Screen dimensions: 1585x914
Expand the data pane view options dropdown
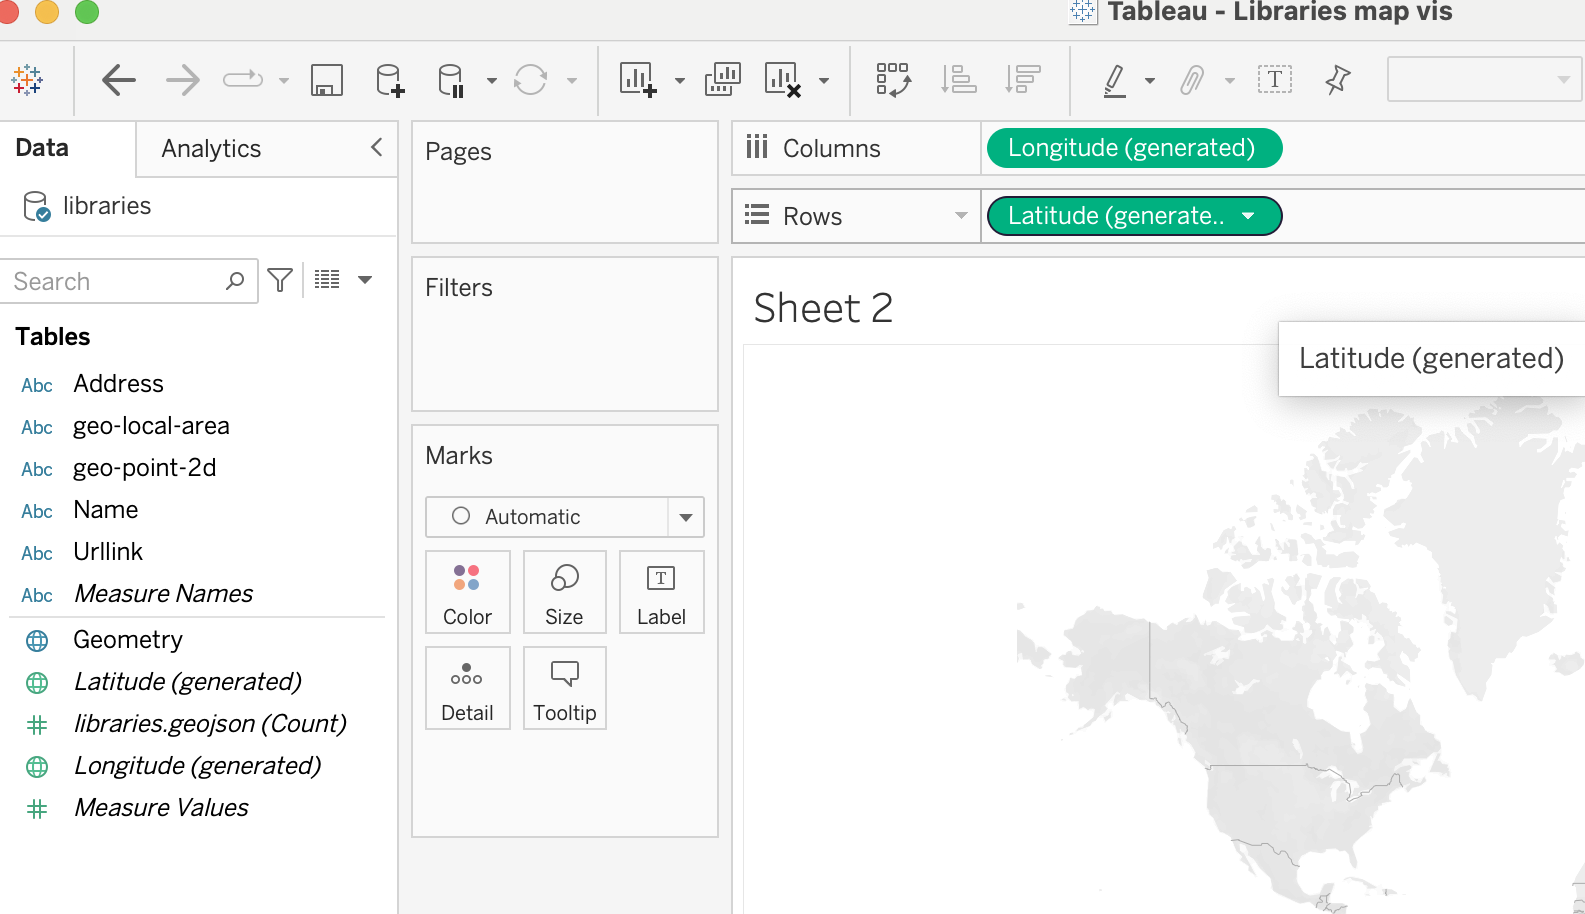(x=365, y=280)
